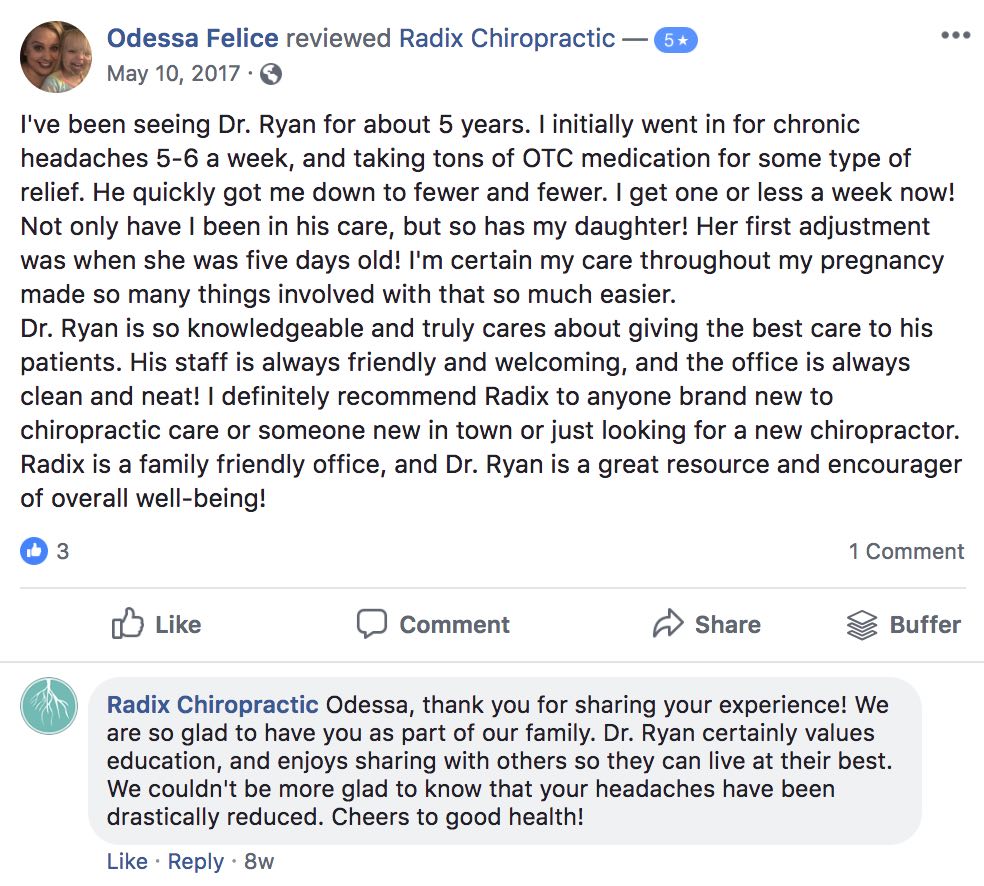Open Odessa Felice's profile picture
This screenshot has width=984, height=886.
tap(57, 56)
